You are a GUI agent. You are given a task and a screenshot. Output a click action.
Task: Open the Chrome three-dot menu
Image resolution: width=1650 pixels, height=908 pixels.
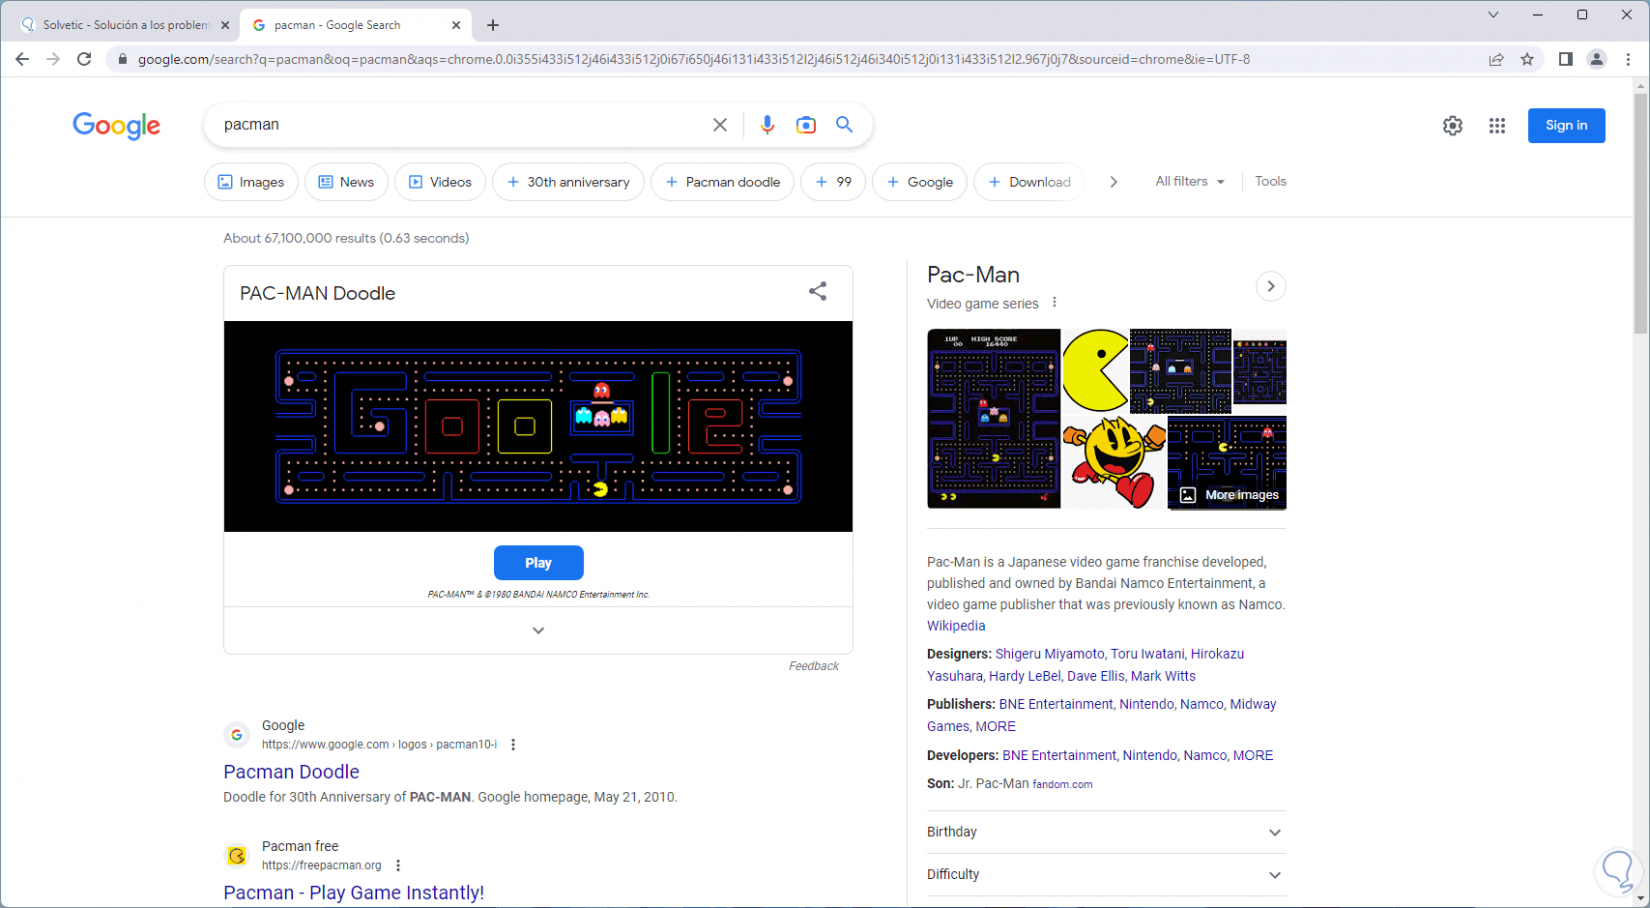1629,59
